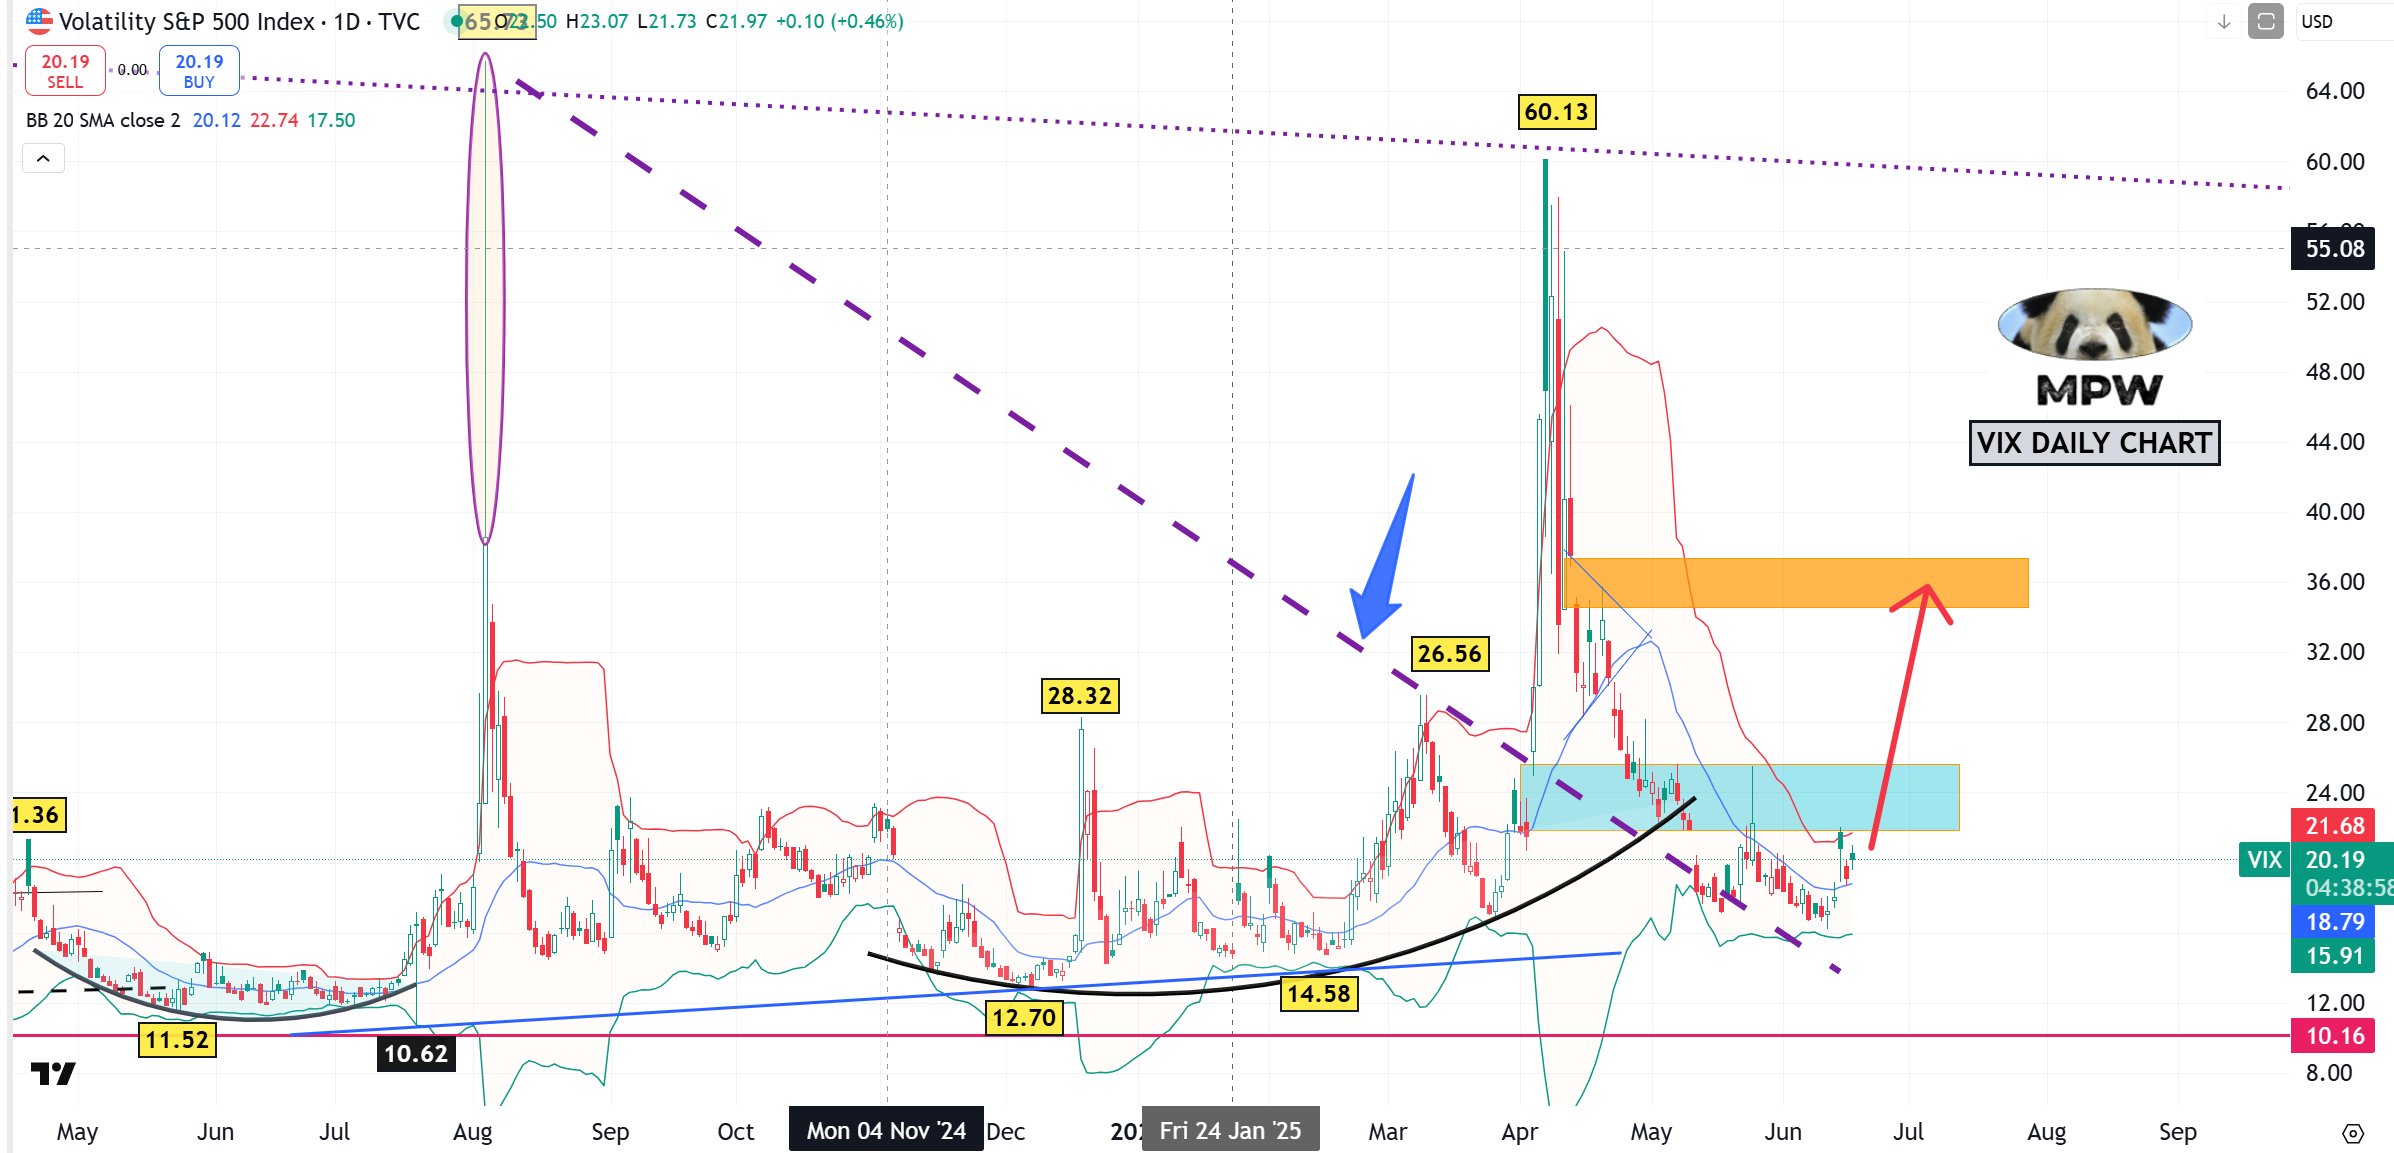Screen dimensions: 2394x1153
Task: Click the scroll-down arrow icon near USD
Action: [2224, 22]
